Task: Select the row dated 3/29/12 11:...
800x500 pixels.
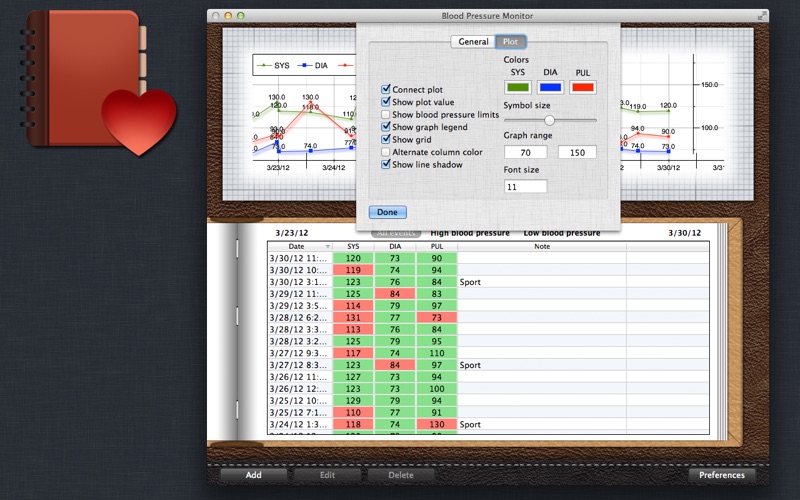Action: [x=488, y=294]
